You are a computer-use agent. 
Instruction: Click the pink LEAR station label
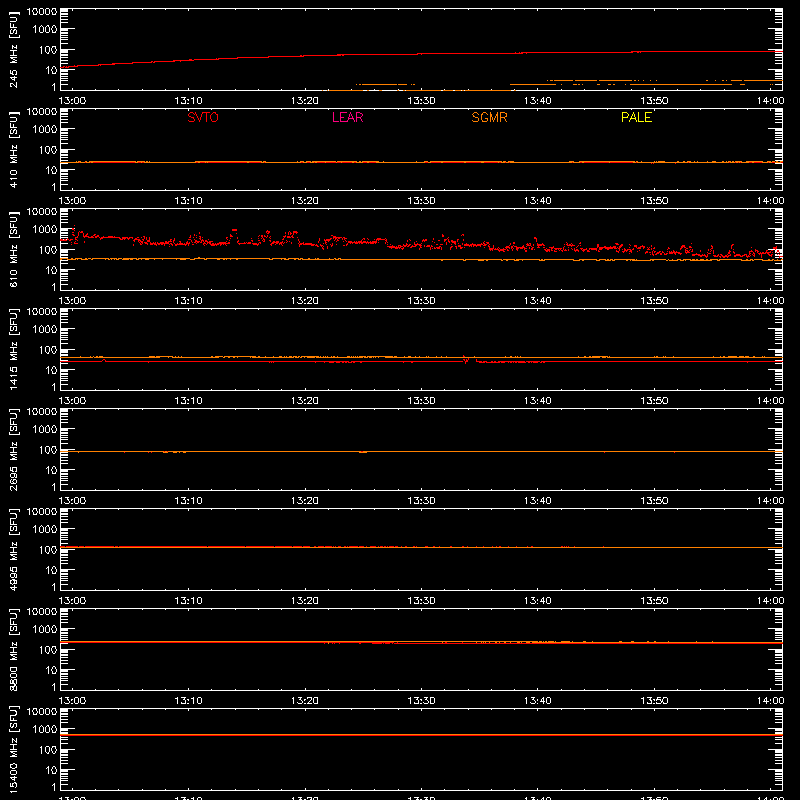click(x=347, y=117)
